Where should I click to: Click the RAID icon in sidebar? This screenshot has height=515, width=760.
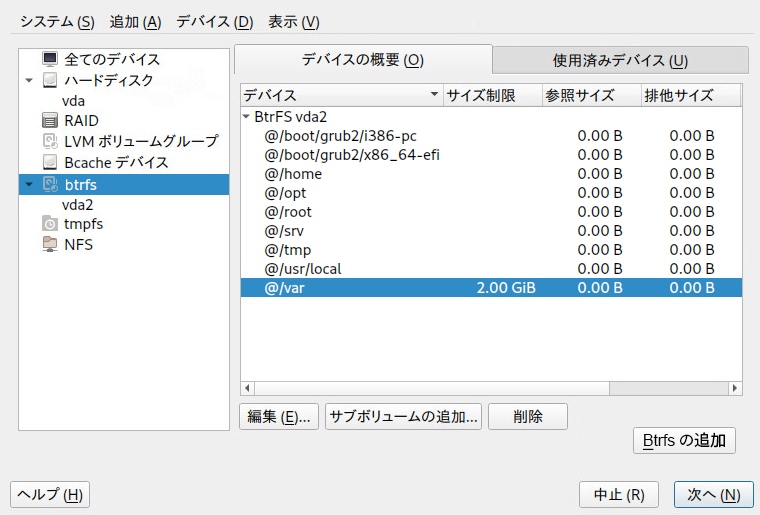pos(49,120)
